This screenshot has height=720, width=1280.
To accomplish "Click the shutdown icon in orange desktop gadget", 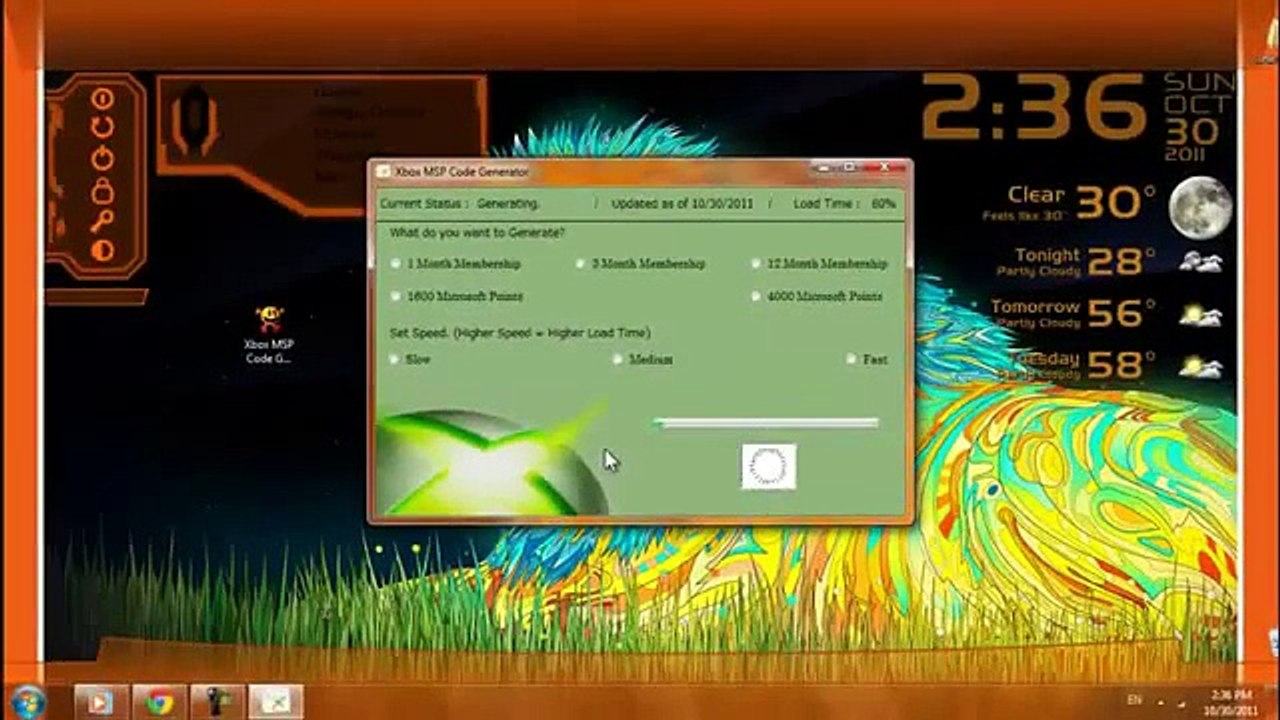I will [102, 99].
